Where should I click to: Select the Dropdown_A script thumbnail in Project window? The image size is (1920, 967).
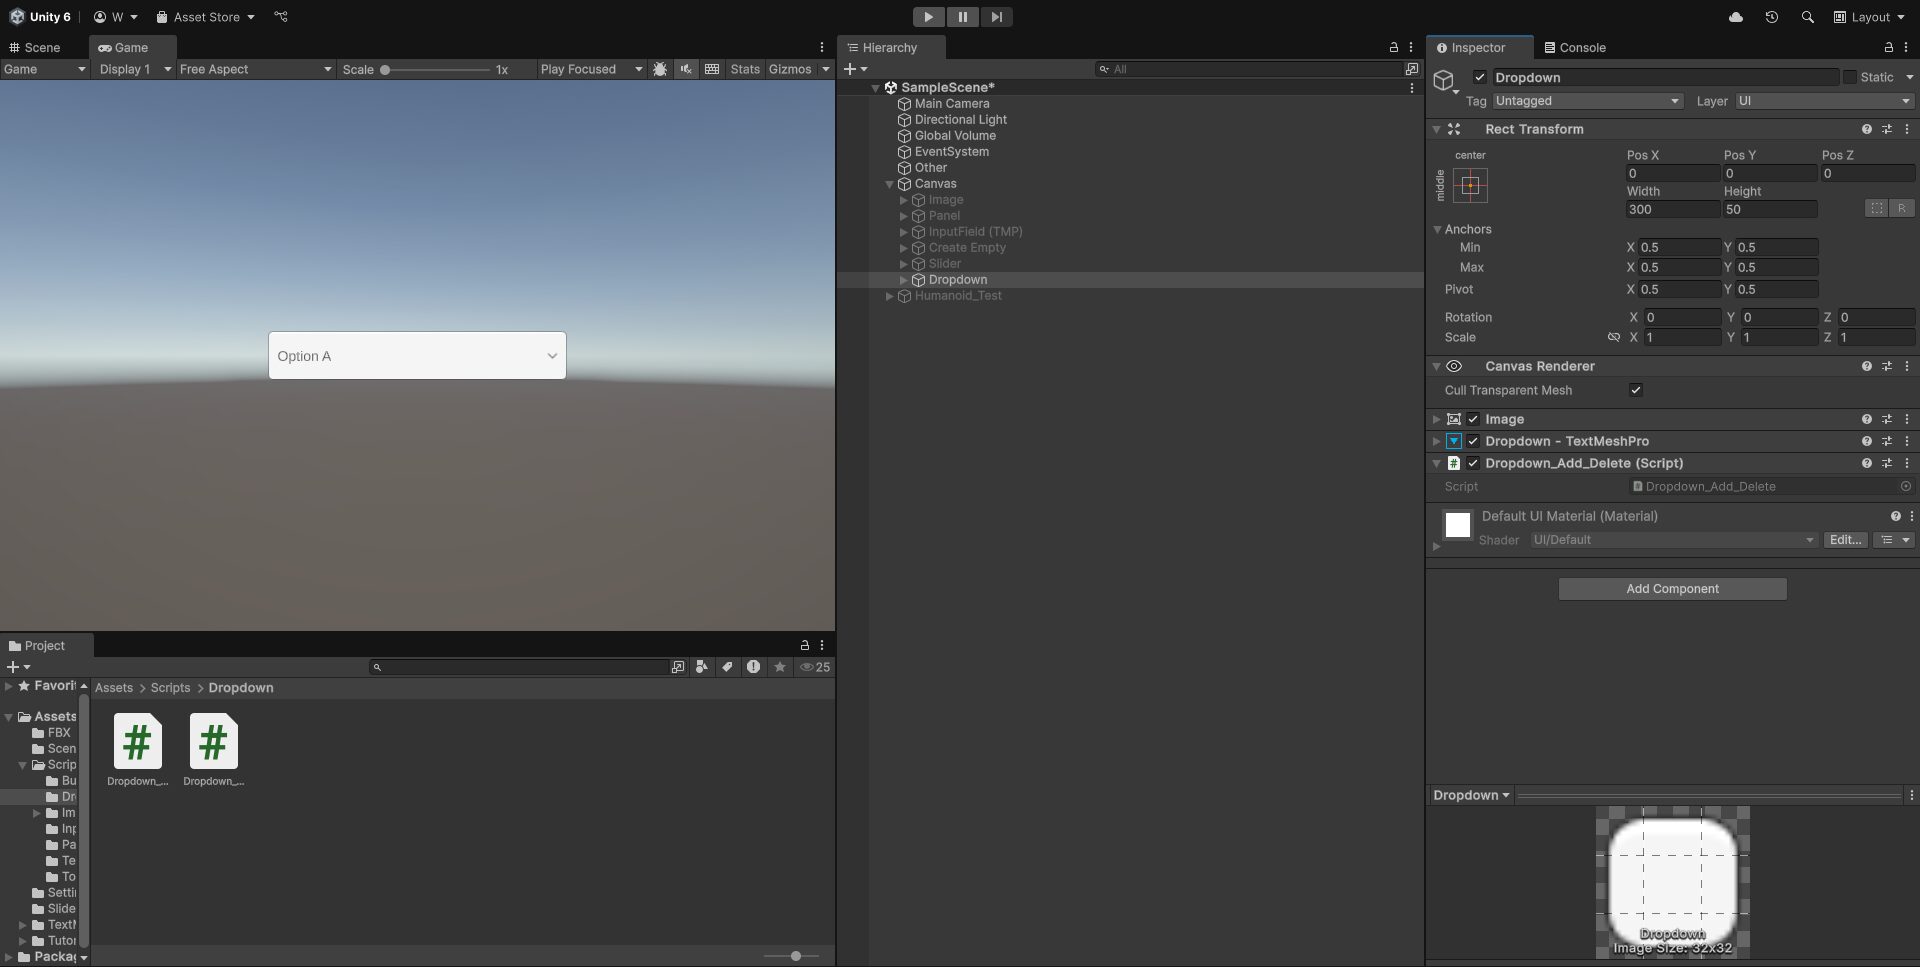pyautogui.click(x=136, y=743)
